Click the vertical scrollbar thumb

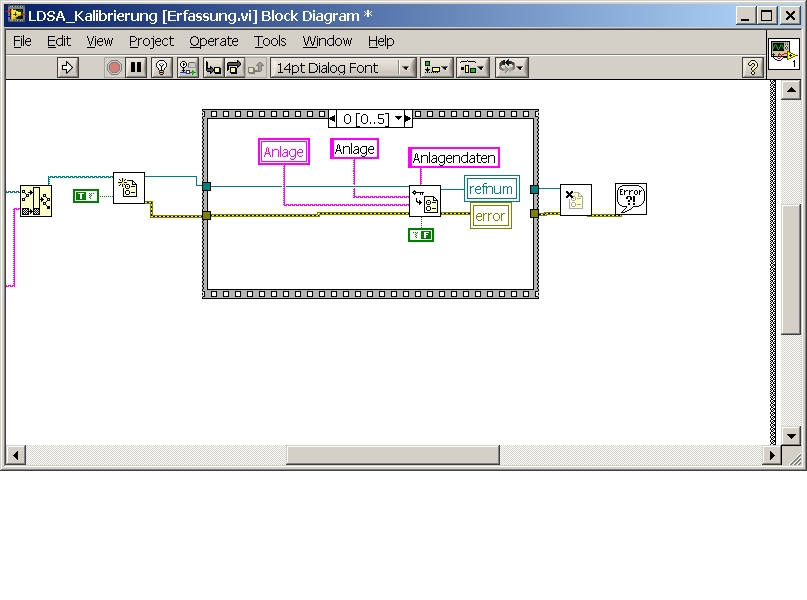(x=791, y=270)
